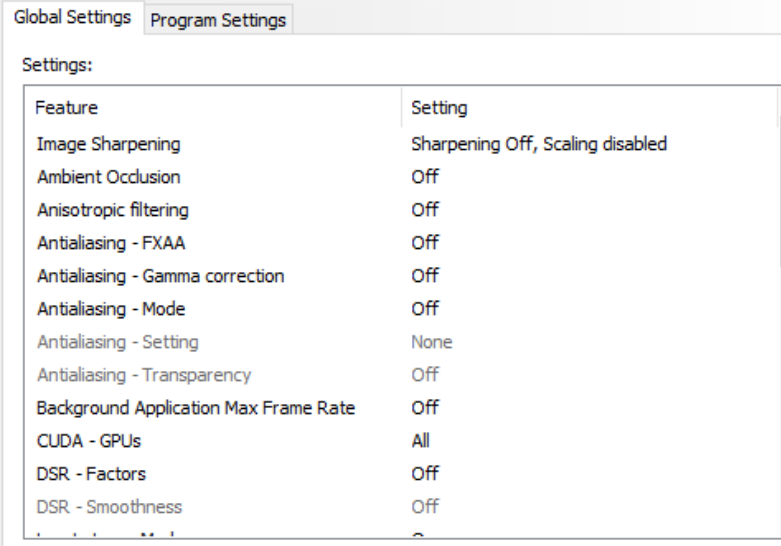Select Background Application Max Frame Rate

pyautogui.click(x=196, y=408)
